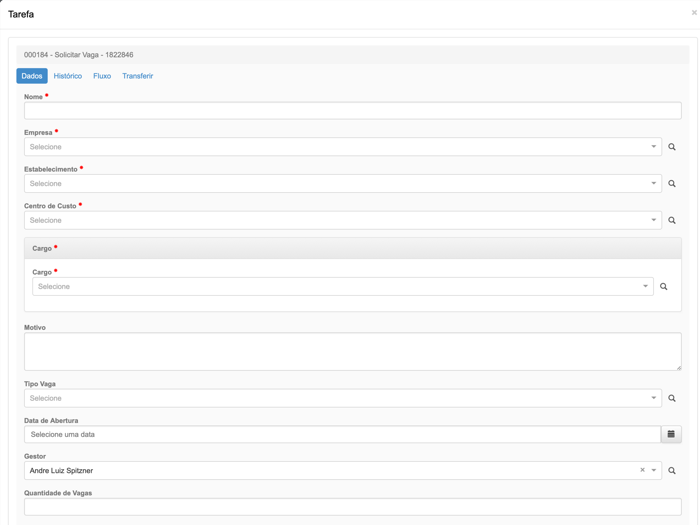Click the search icon beside Estabelecimento
The width and height of the screenshot is (700, 525).
pos(671,183)
